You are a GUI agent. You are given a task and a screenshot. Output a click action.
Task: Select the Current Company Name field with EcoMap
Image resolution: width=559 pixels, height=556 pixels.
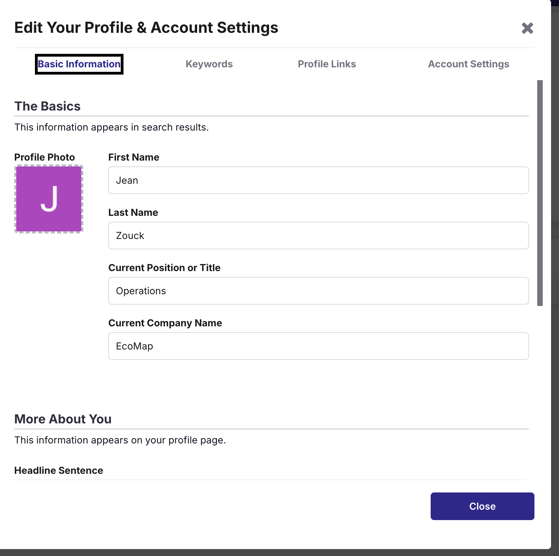318,346
